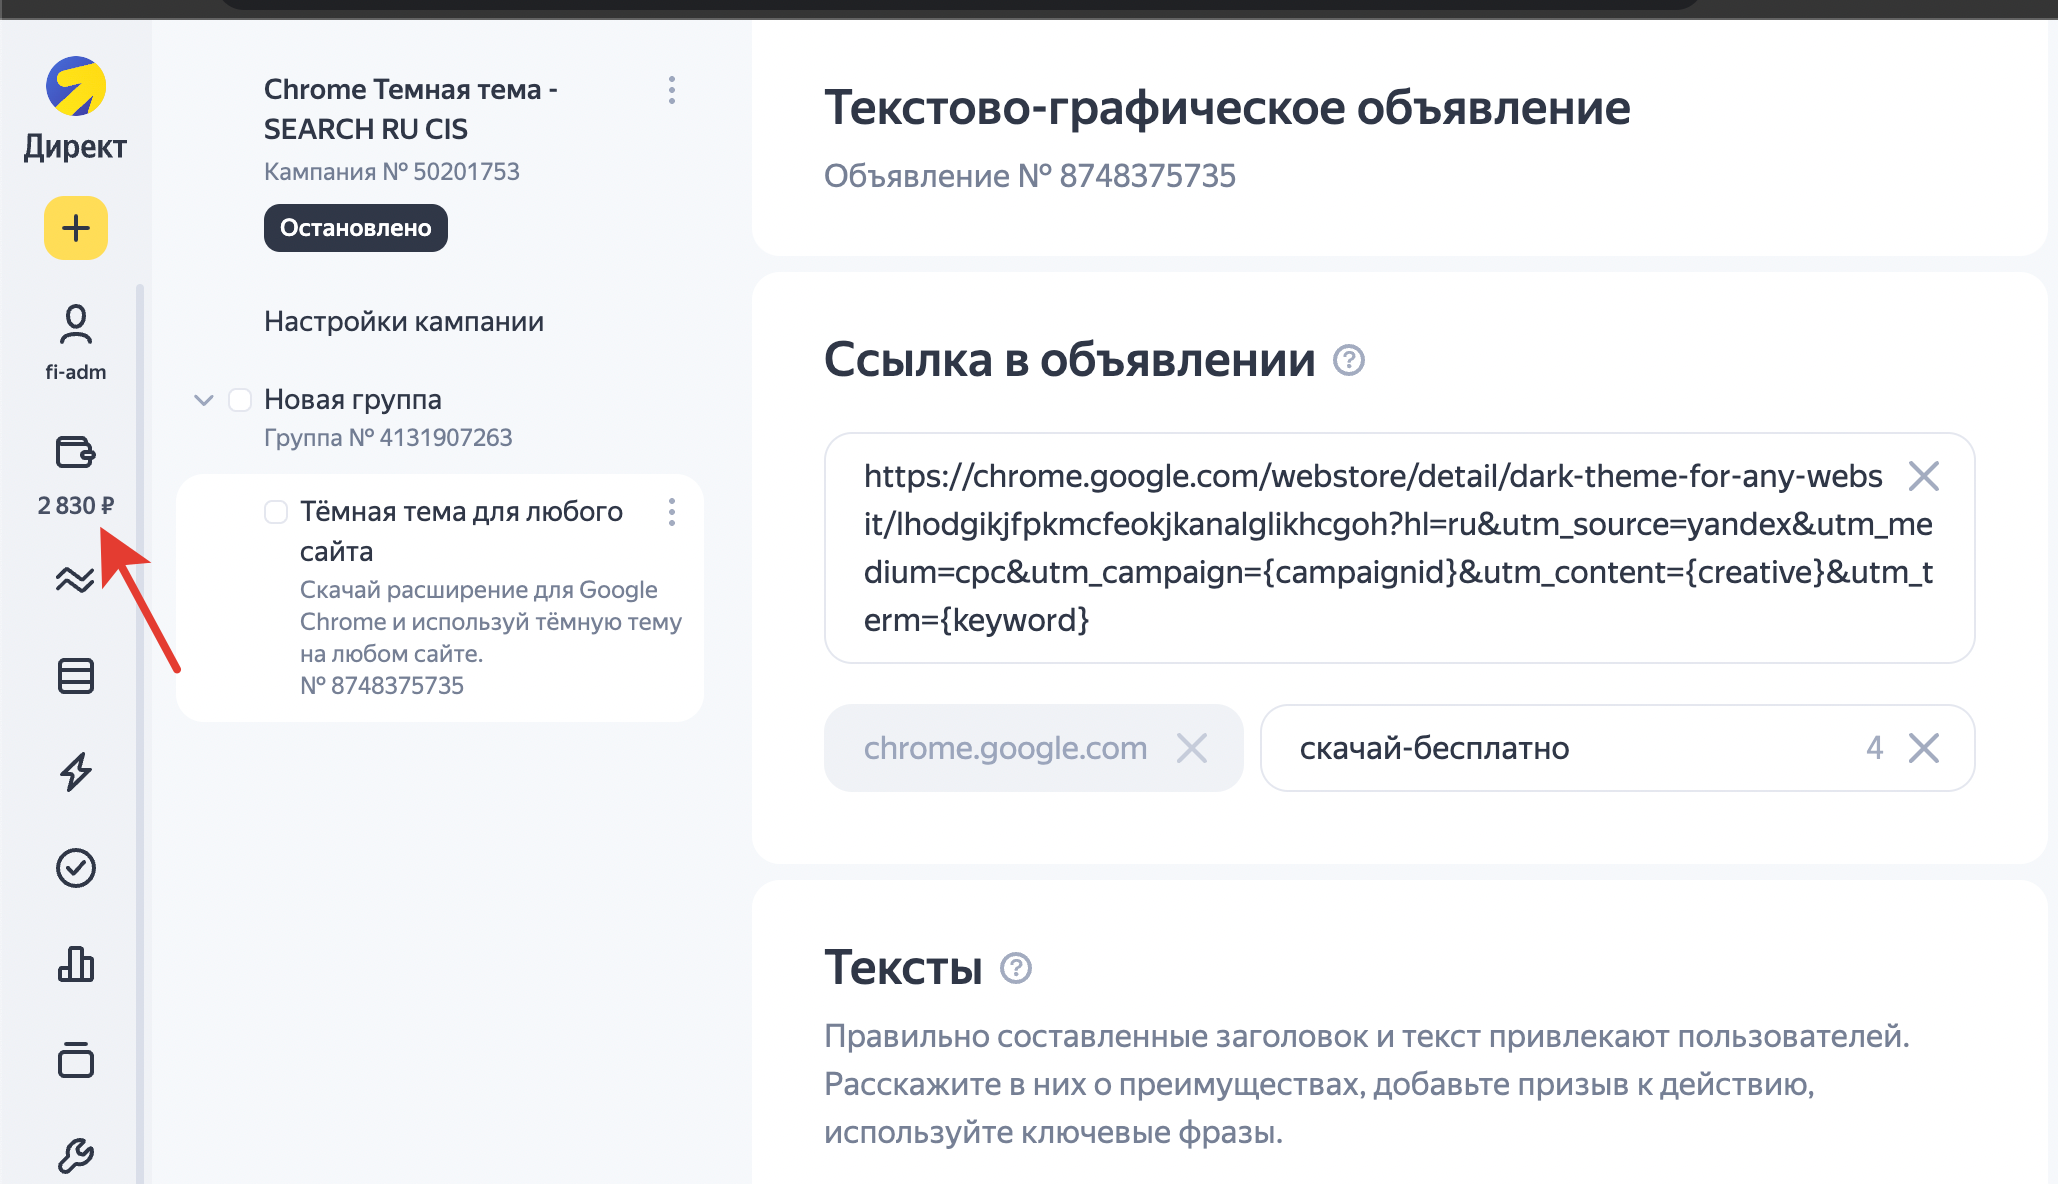This screenshot has width=2058, height=1184.
Task: Click the Yandex Direct logo
Action: (x=76, y=88)
